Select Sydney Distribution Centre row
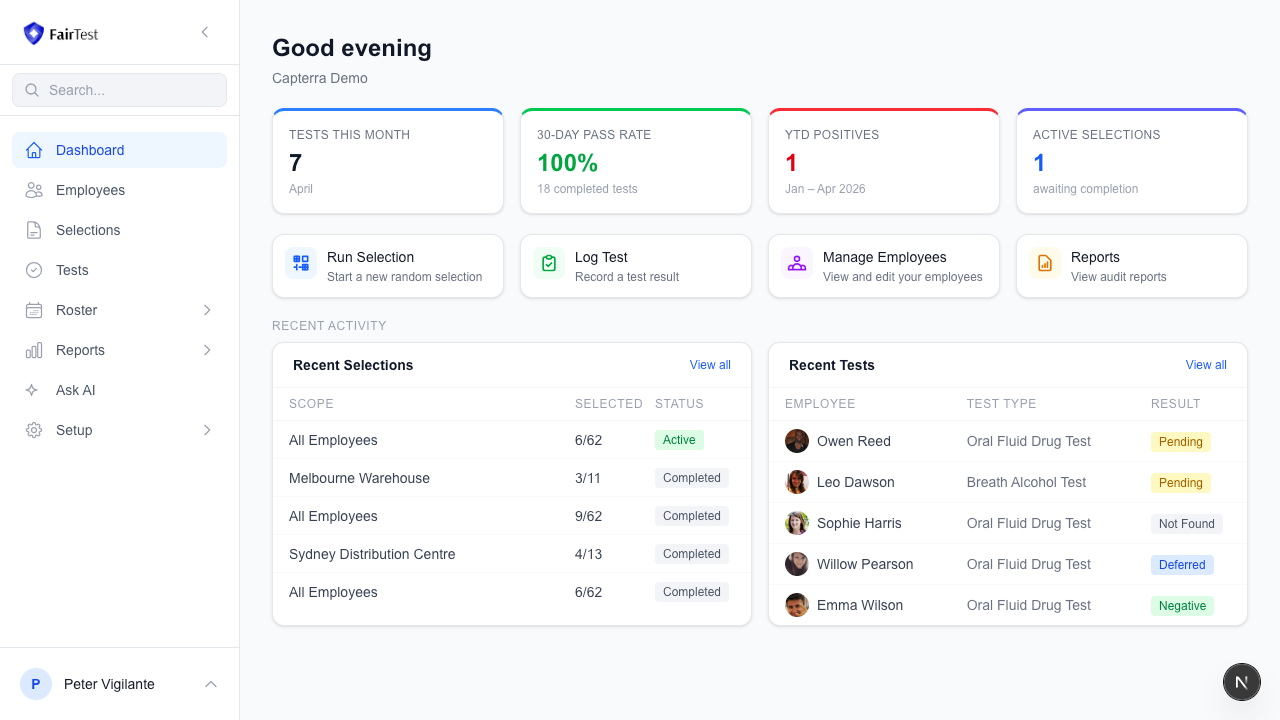The image size is (1280, 720). 512,554
